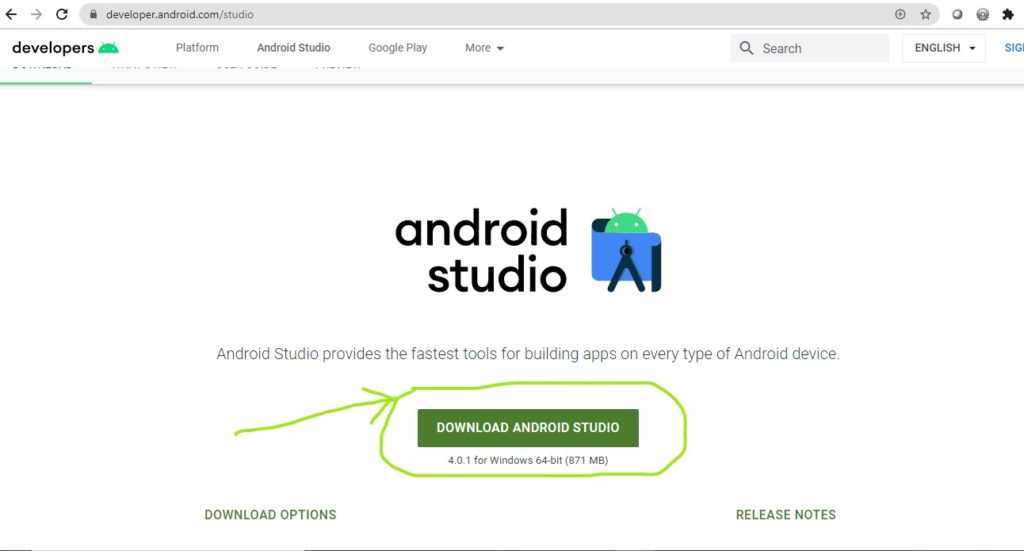1024x551 pixels.
Task: Select the Android Studio nav tab
Action: coord(293,48)
